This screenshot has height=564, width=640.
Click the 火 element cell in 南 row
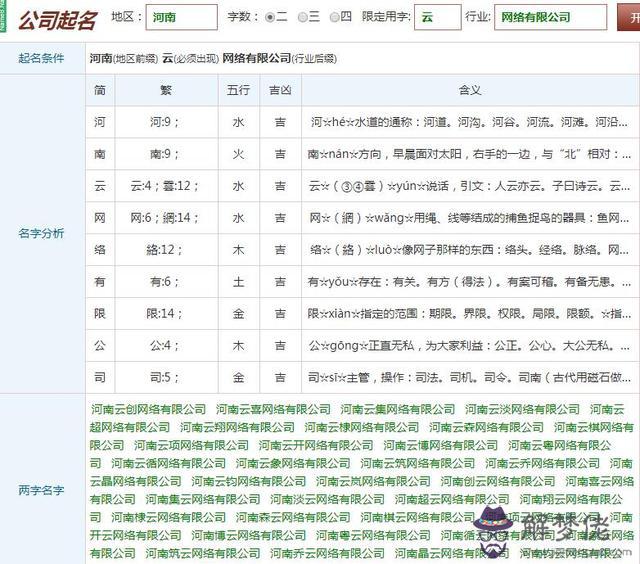tap(238, 154)
